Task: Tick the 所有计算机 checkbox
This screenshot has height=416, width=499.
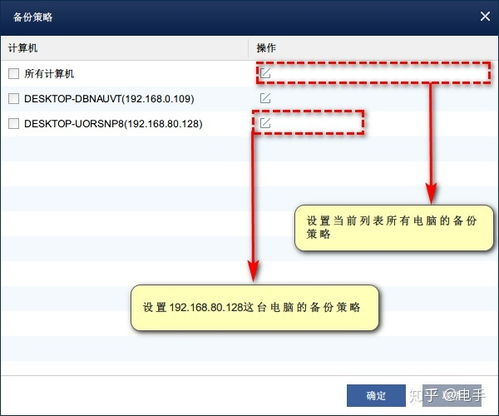Action: click(13, 74)
